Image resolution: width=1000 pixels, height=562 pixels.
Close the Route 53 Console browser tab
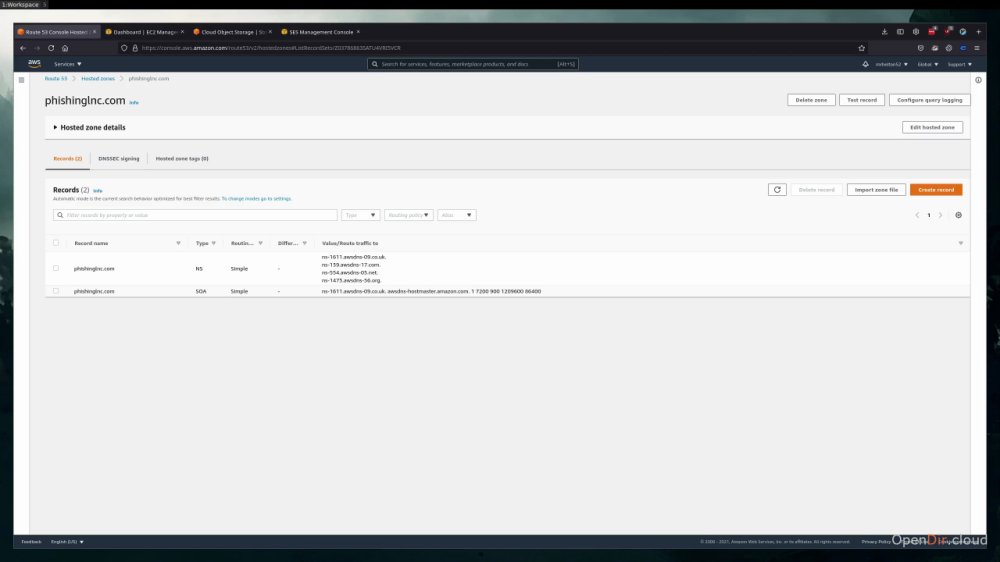coord(94,31)
